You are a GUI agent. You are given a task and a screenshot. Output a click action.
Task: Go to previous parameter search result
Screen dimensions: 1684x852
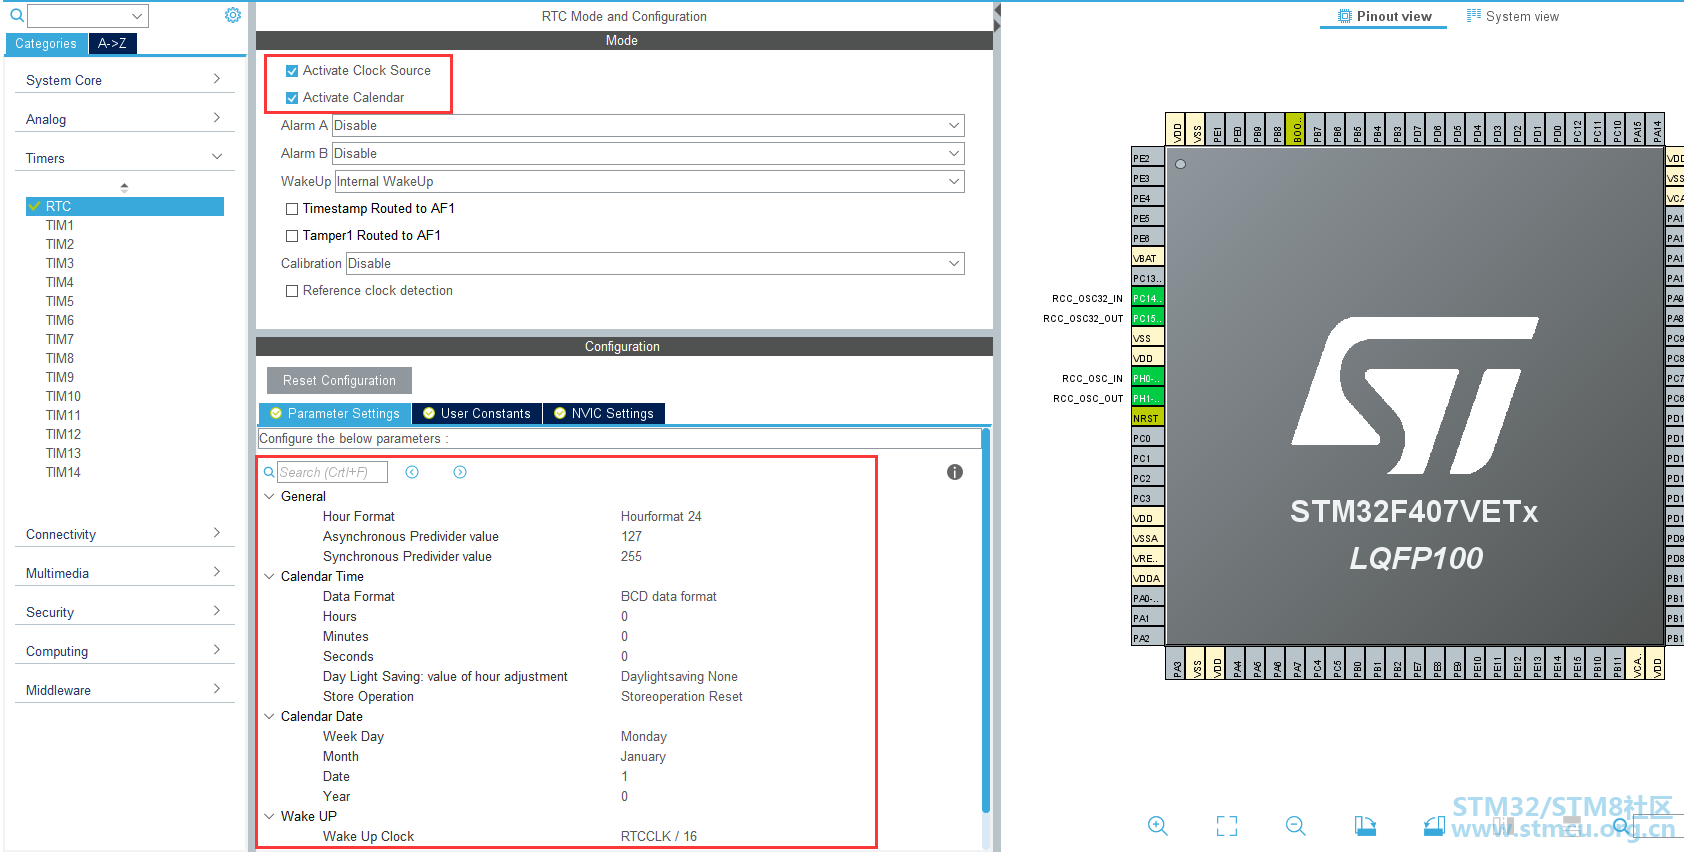click(x=412, y=472)
